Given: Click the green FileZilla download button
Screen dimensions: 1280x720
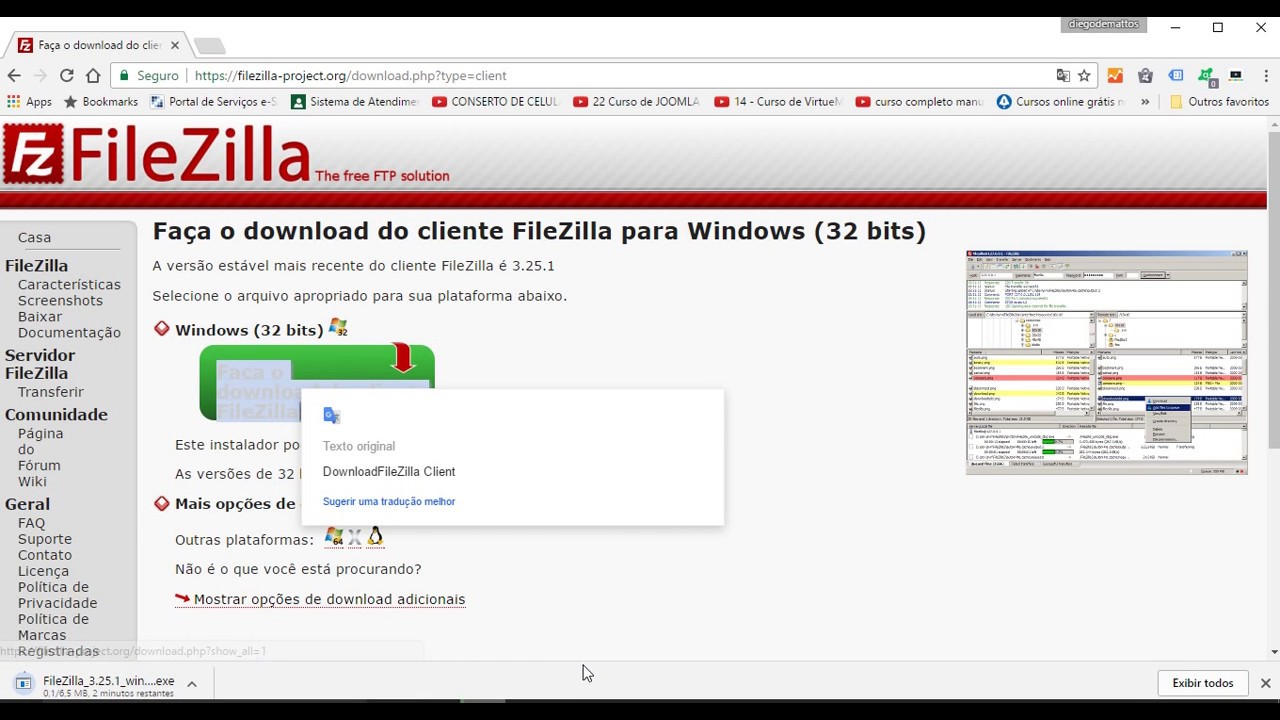Looking at the screenshot, I should pyautogui.click(x=317, y=383).
